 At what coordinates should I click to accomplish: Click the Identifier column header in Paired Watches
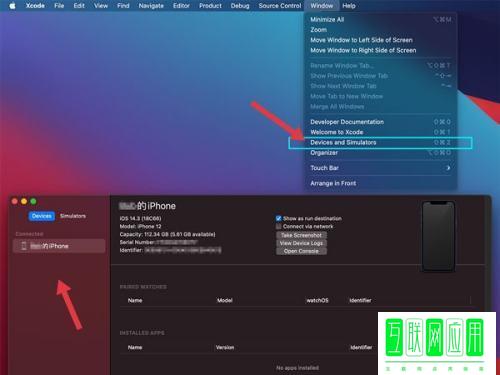point(360,300)
